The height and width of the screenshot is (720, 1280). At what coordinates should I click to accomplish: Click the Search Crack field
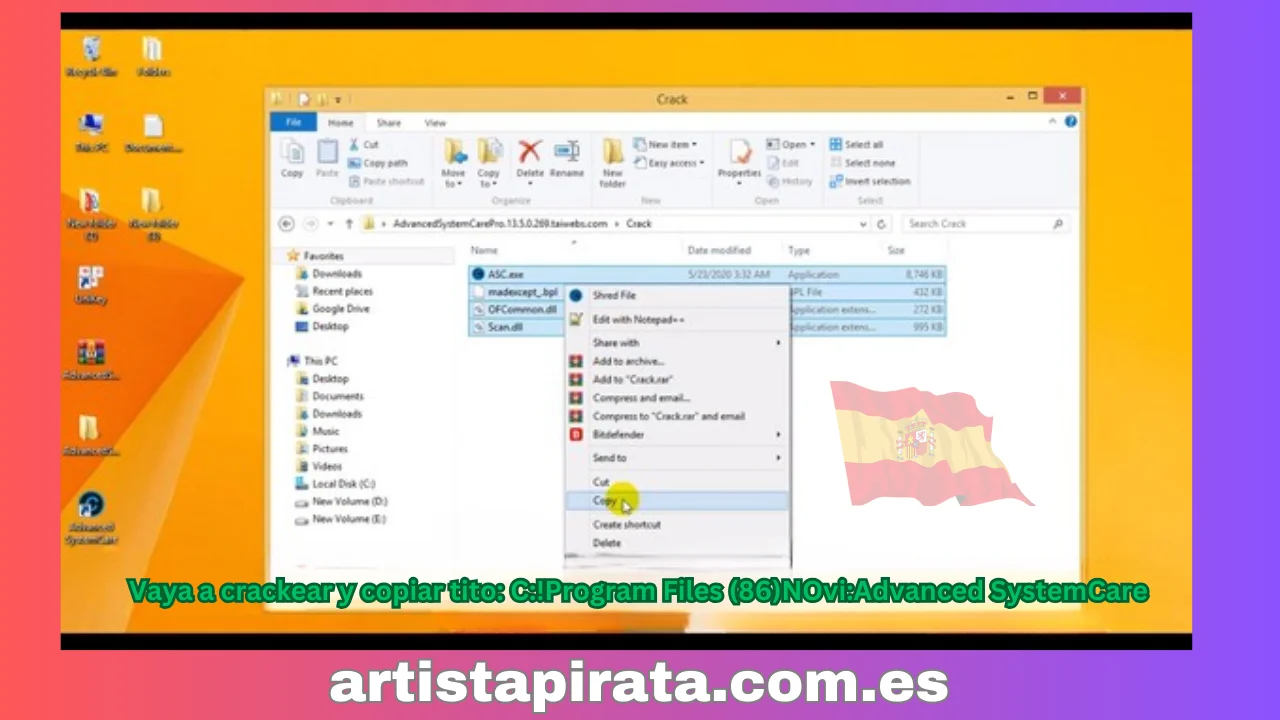tap(985, 224)
